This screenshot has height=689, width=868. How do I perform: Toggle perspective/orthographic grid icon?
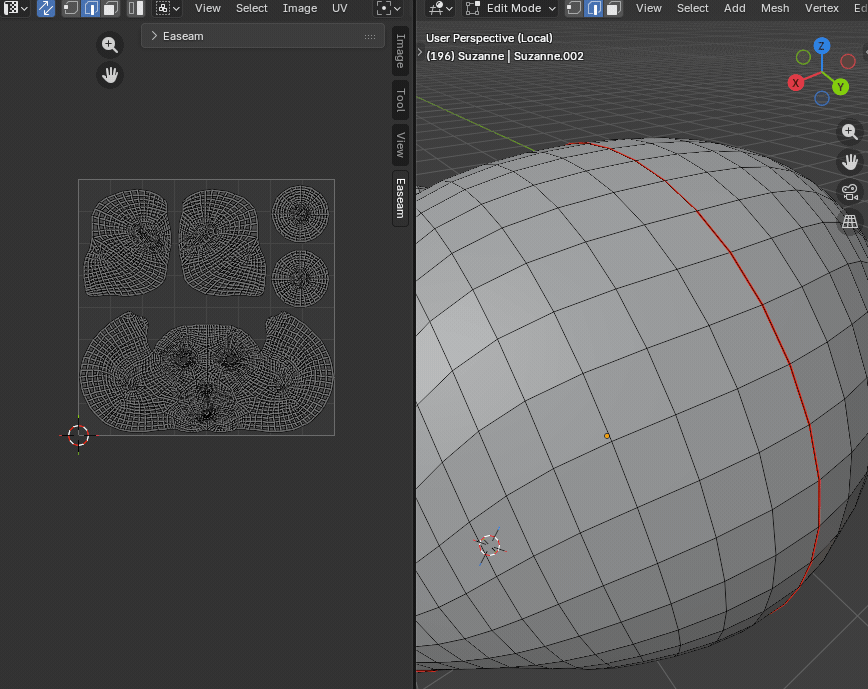click(850, 222)
